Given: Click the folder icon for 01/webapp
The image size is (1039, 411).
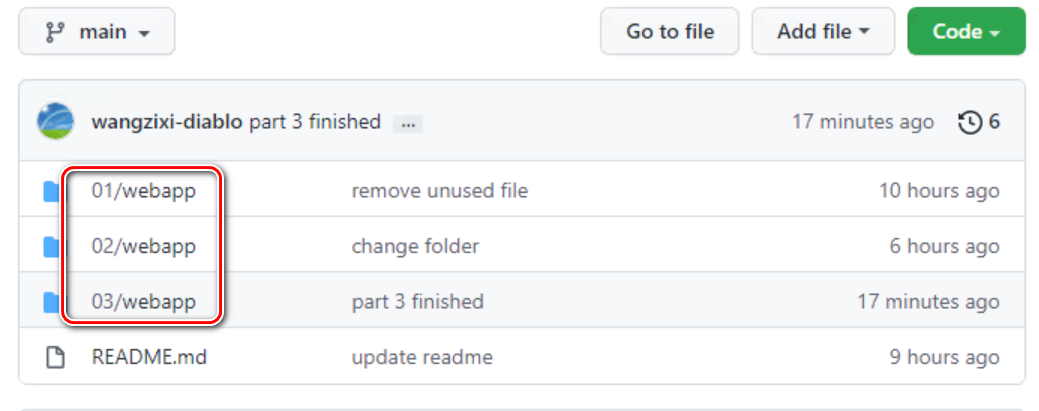Looking at the screenshot, I should pos(52,191).
